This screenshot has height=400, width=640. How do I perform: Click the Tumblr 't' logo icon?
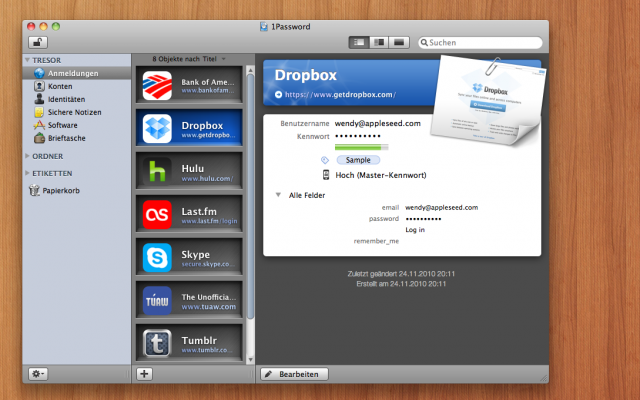click(x=157, y=343)
